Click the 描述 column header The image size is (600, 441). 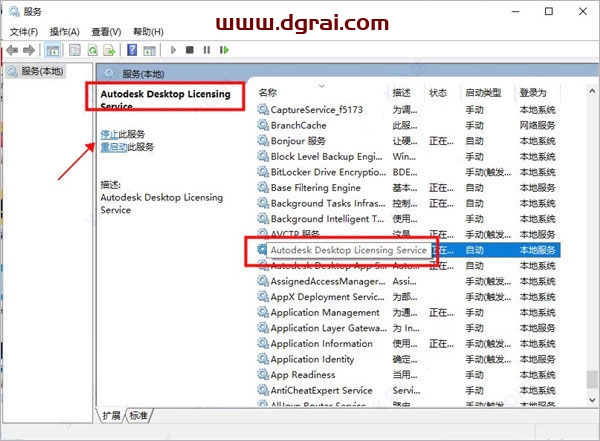401,93
